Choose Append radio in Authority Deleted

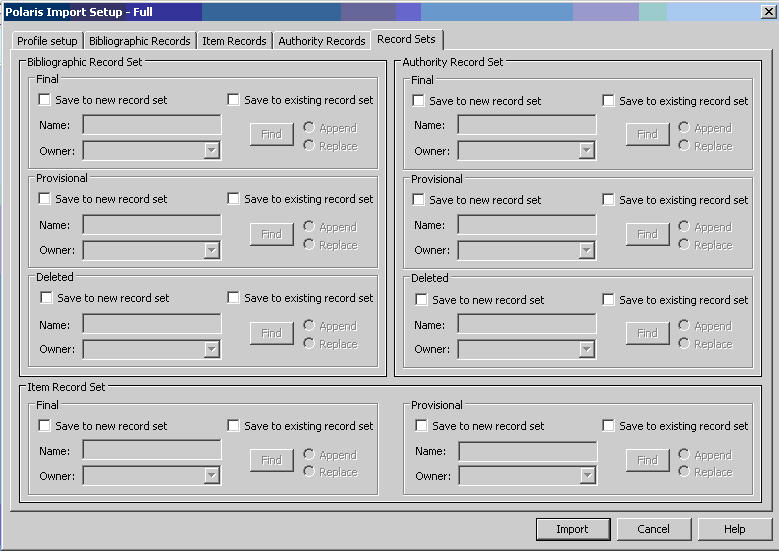(x=684, y=325)
